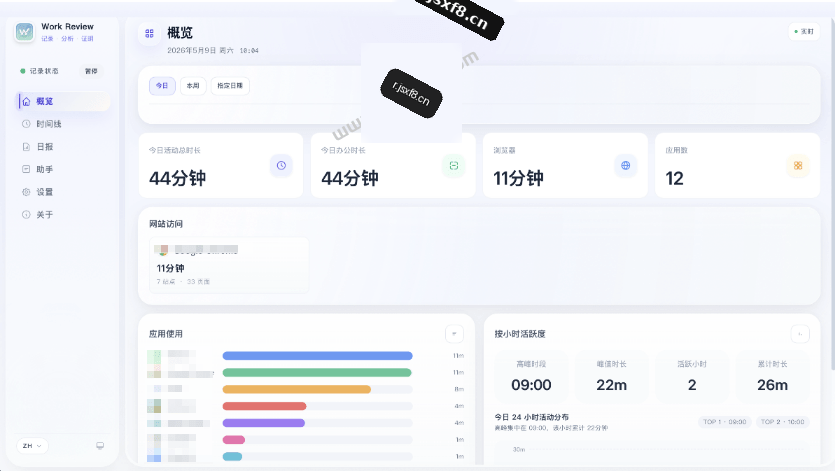Click the 时间线 clock icon in sidebar
Viewport: 835px width, 471px height.
[x=26, y=124]
